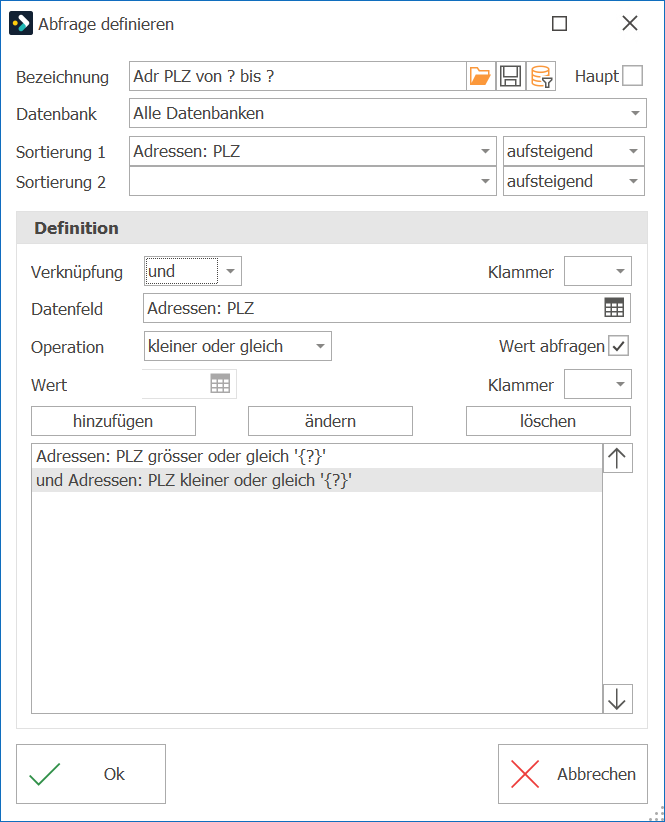Cancel with the Abbrechen button
This screenshot has height=822, width=665.
(573, 774)
